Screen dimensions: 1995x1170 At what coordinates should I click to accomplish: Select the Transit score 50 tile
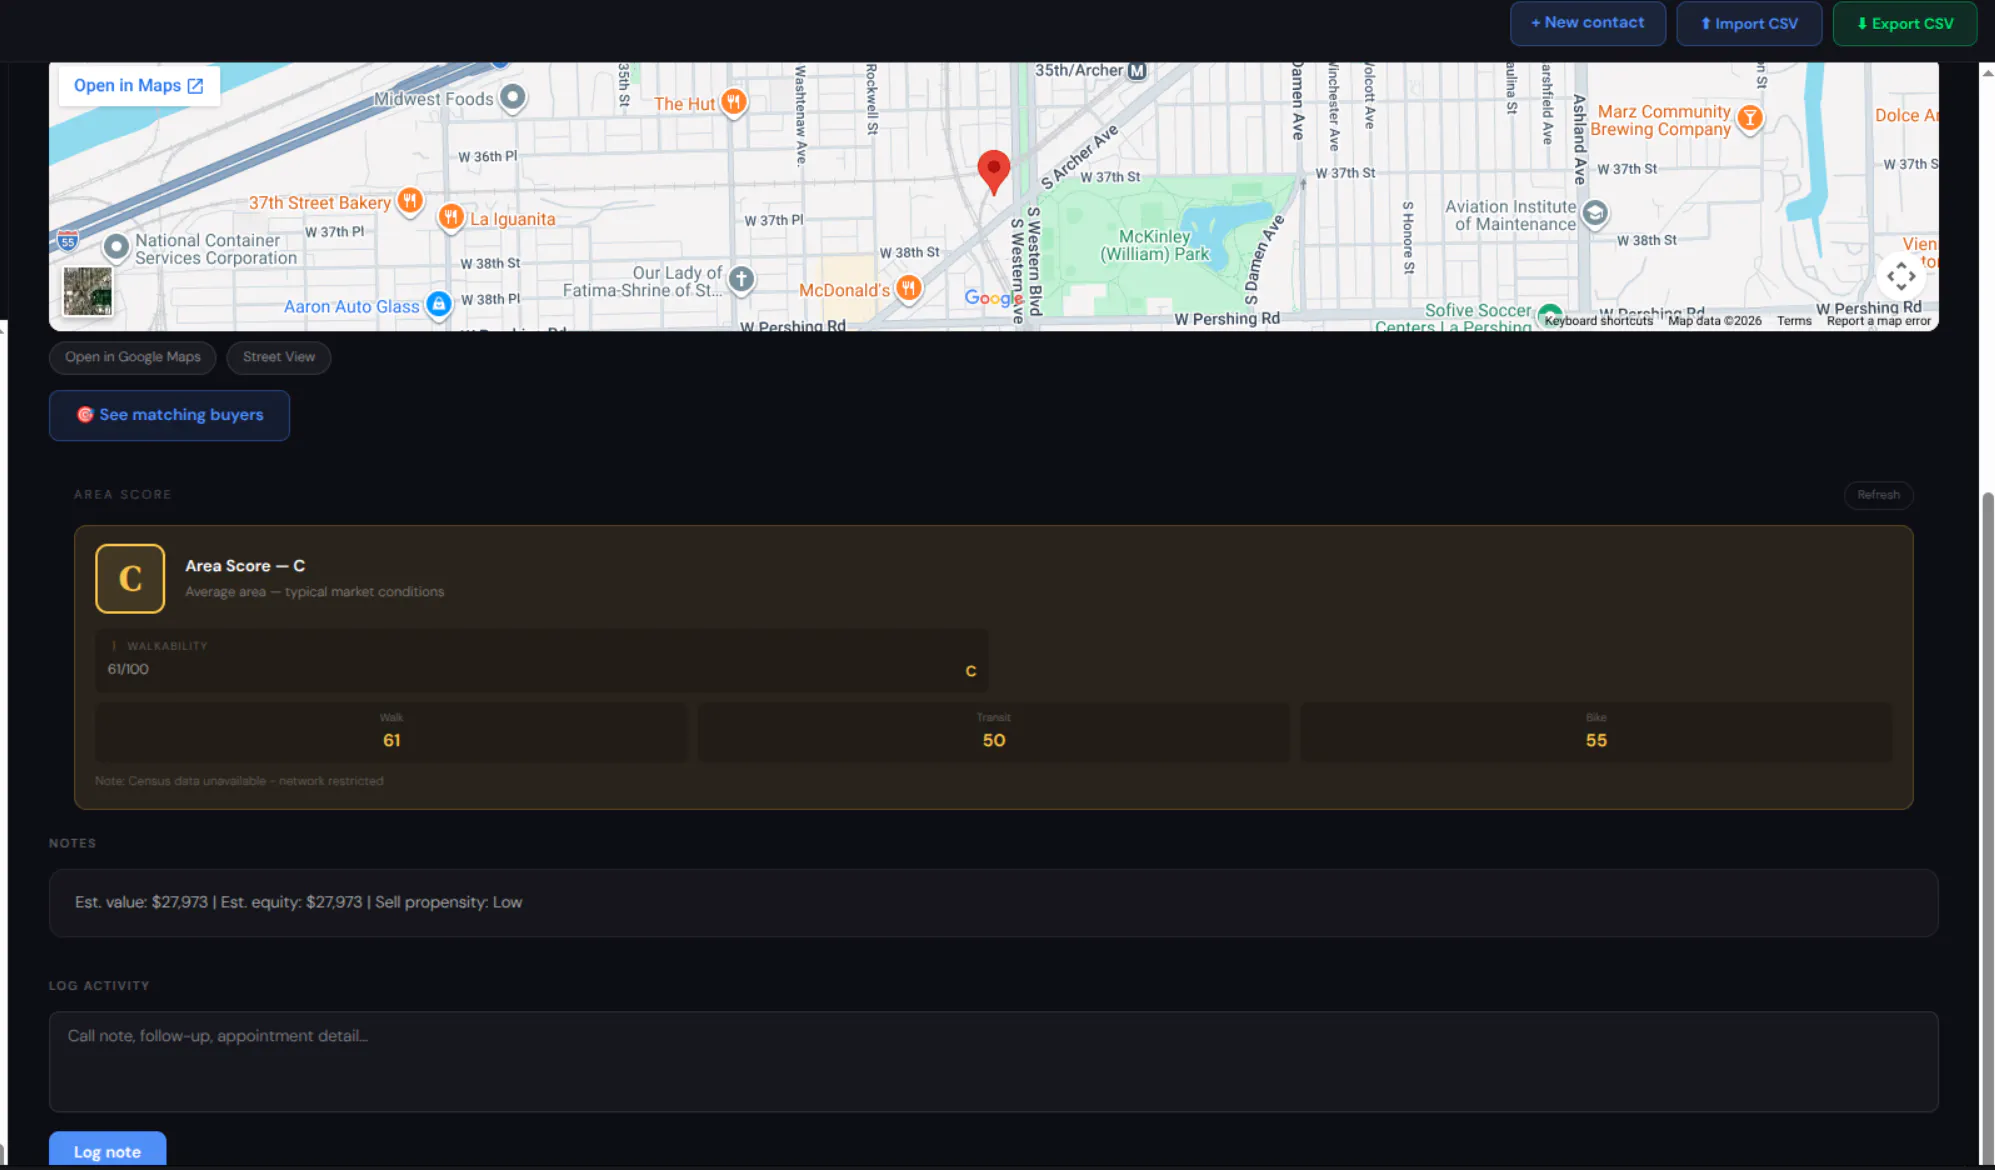pos(994,732)
